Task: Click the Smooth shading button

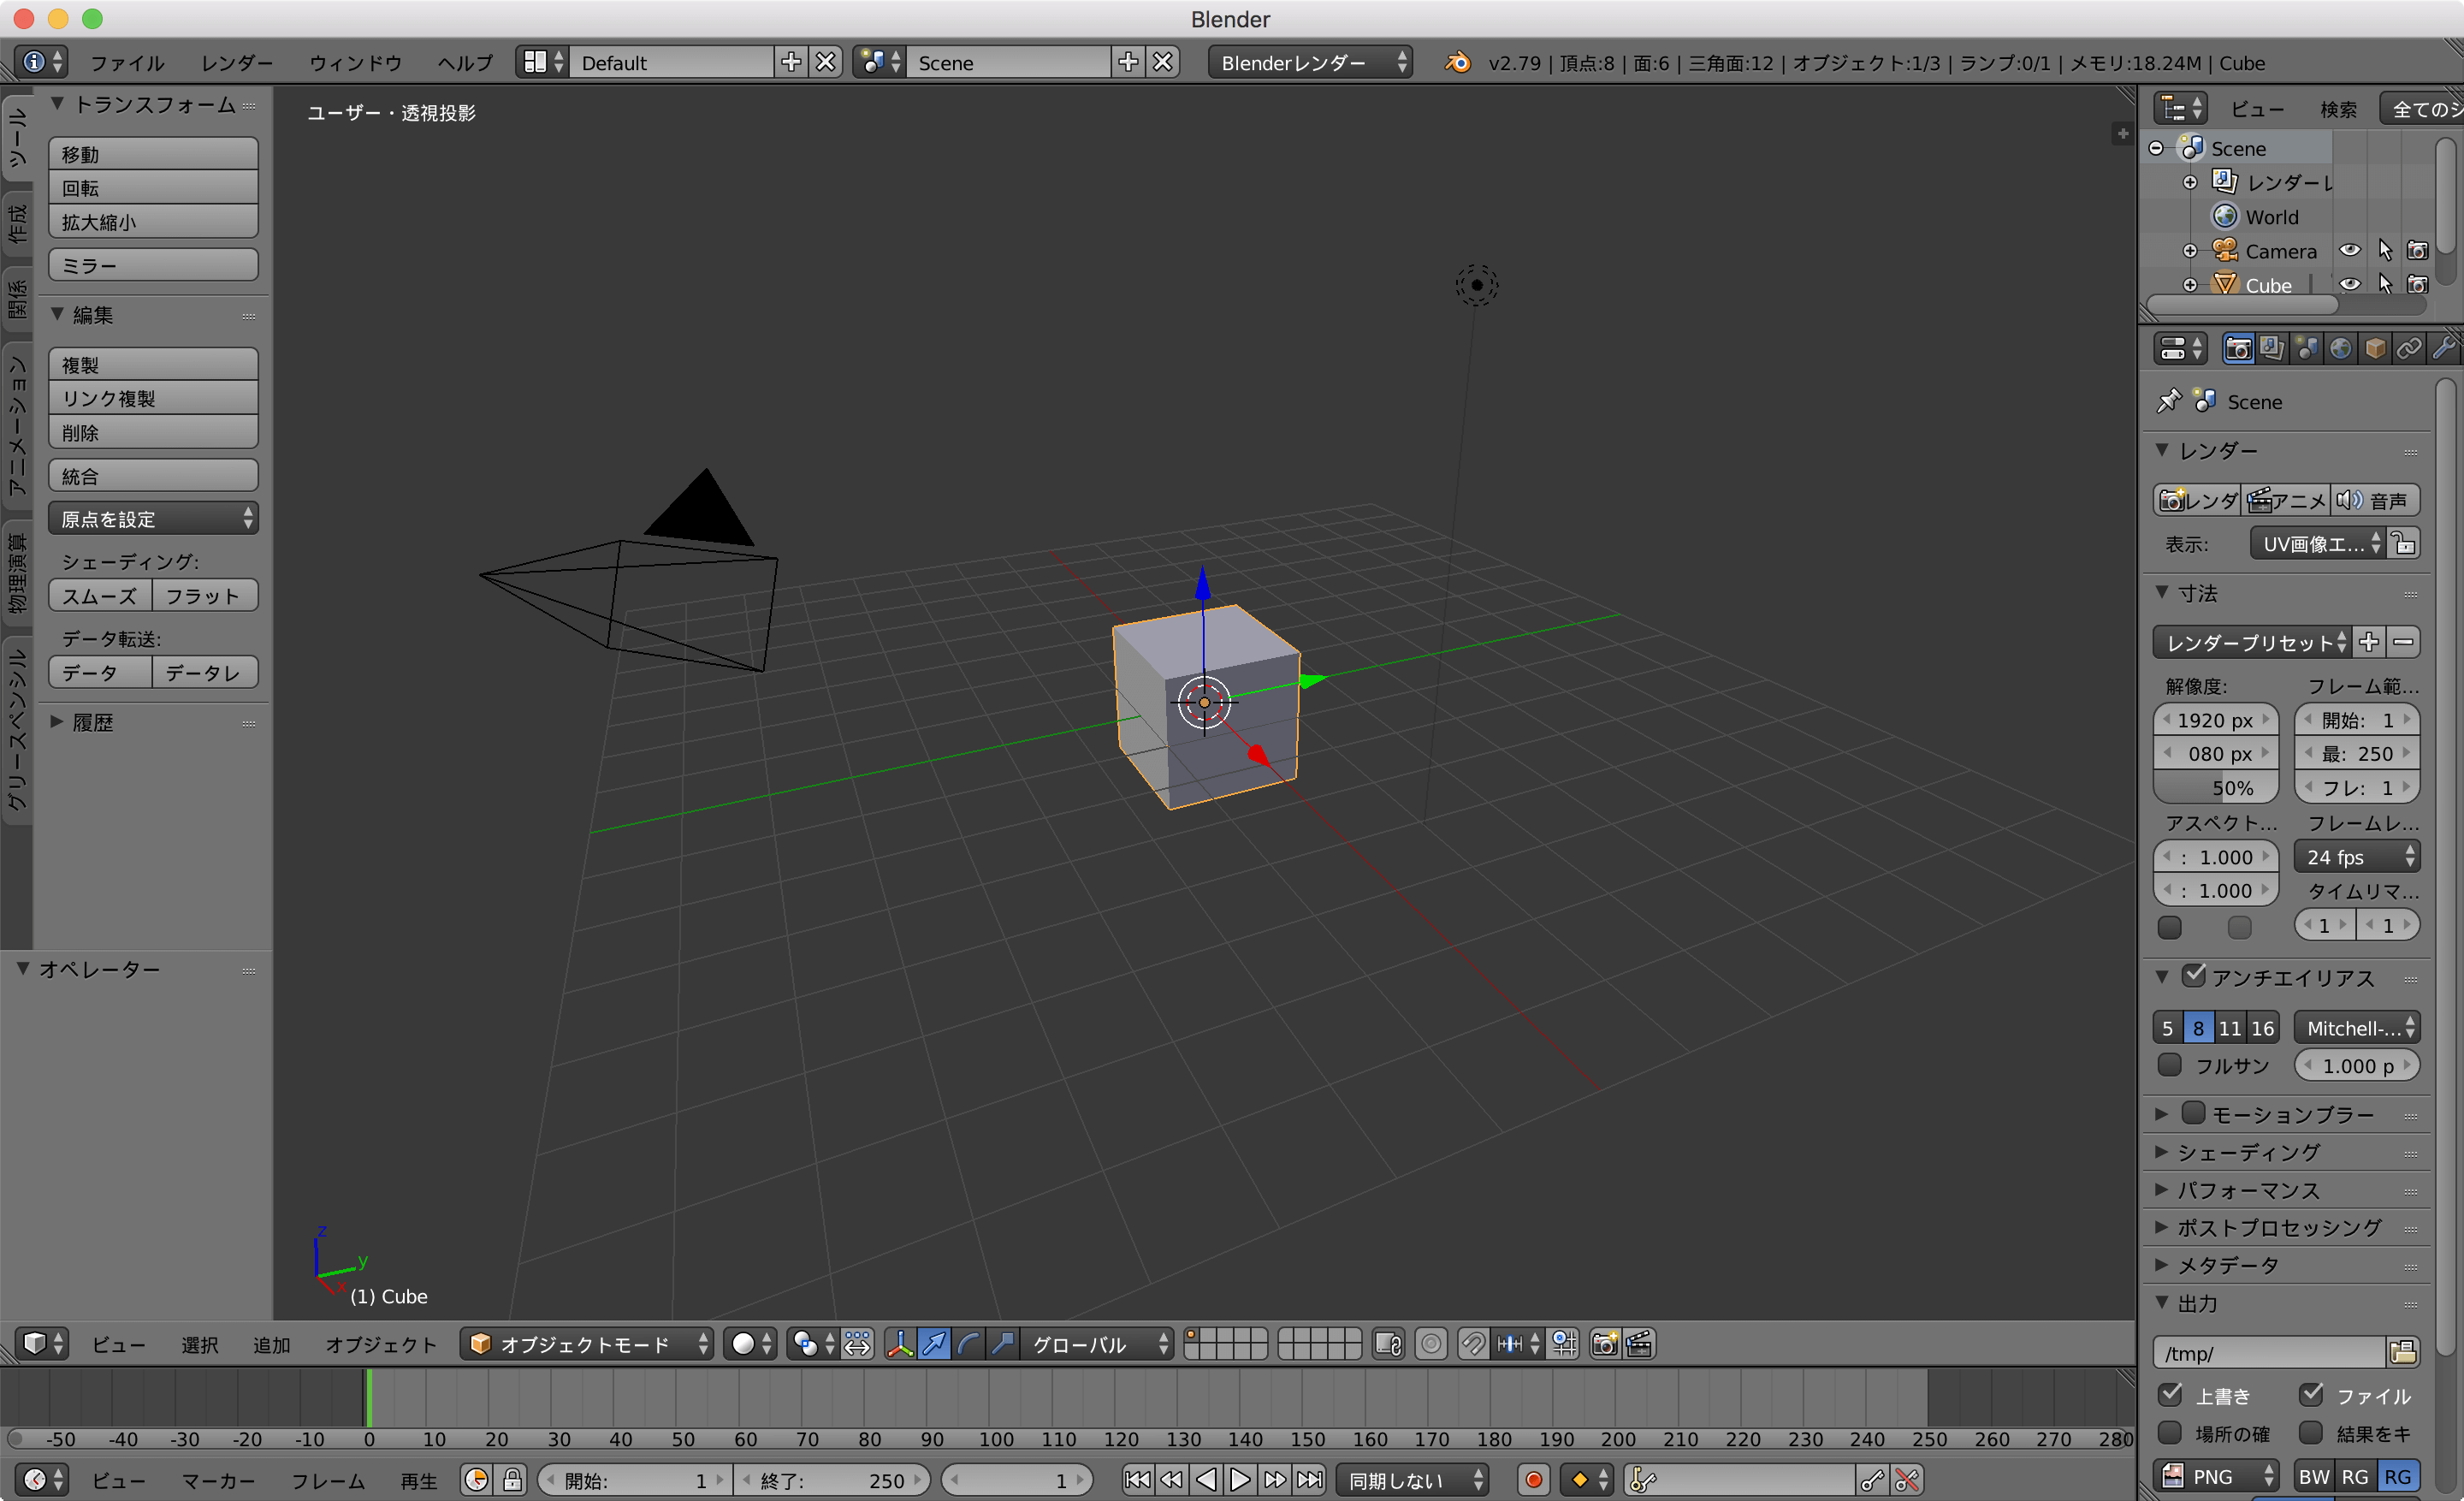Action: point(98,596)
